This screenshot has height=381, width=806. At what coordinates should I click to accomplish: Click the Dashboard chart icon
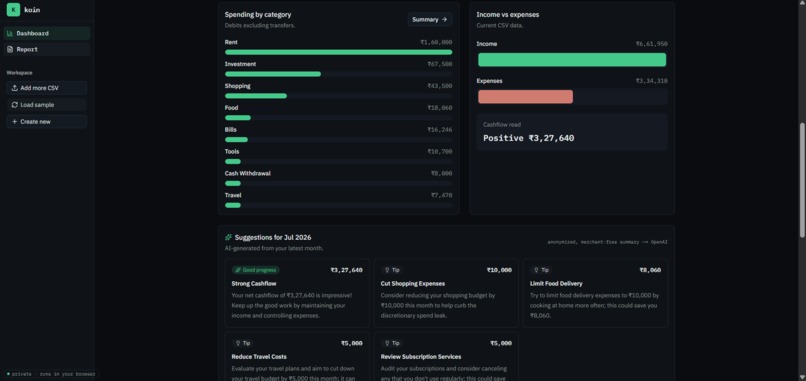coord(10,33)
